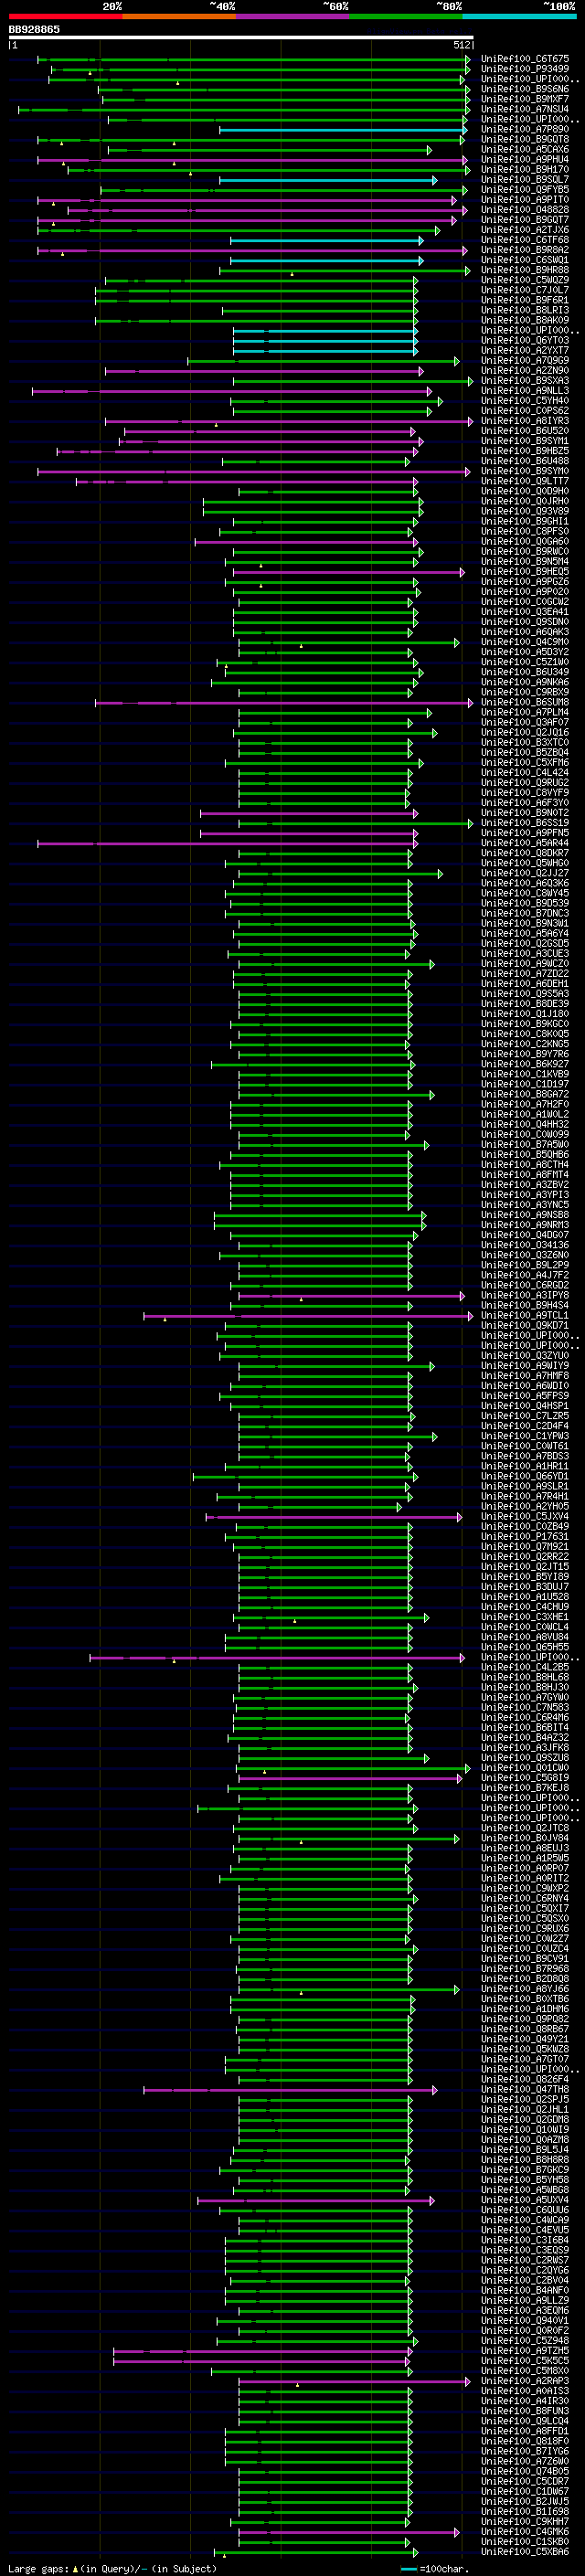Select hit label UniRef100_C6TF68
This screenshot has width=585, height=2576.
pyautogui.click(x=525, y=240)
